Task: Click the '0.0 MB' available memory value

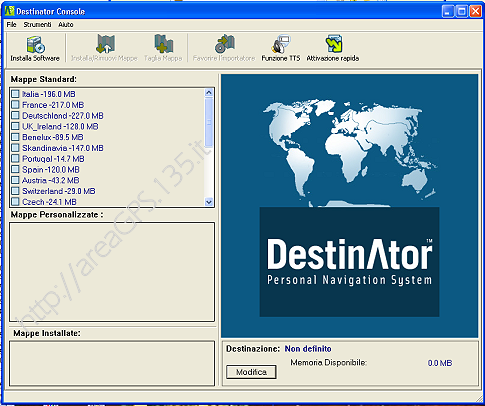Action: click(440, 363)
